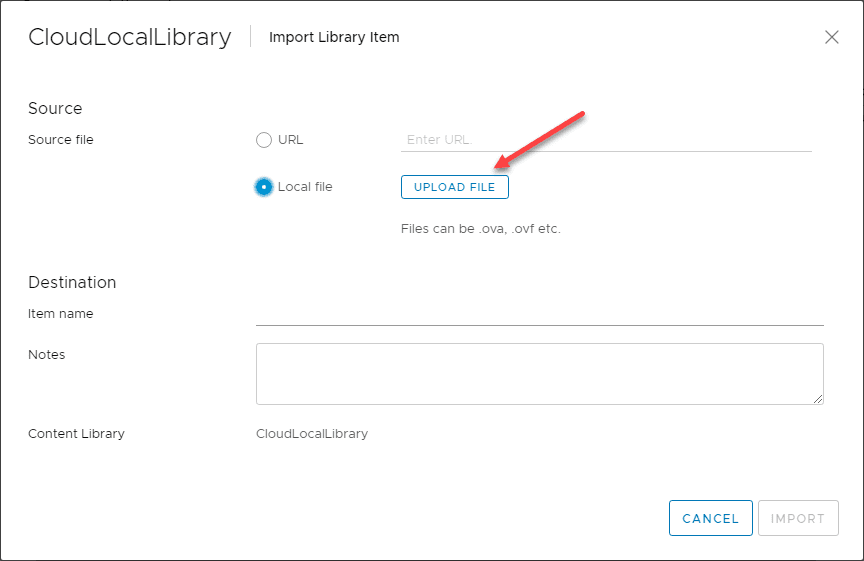The image size is (864, 561).
Task: Click the Import Library Item subtitle
Action: click(334, 38)
